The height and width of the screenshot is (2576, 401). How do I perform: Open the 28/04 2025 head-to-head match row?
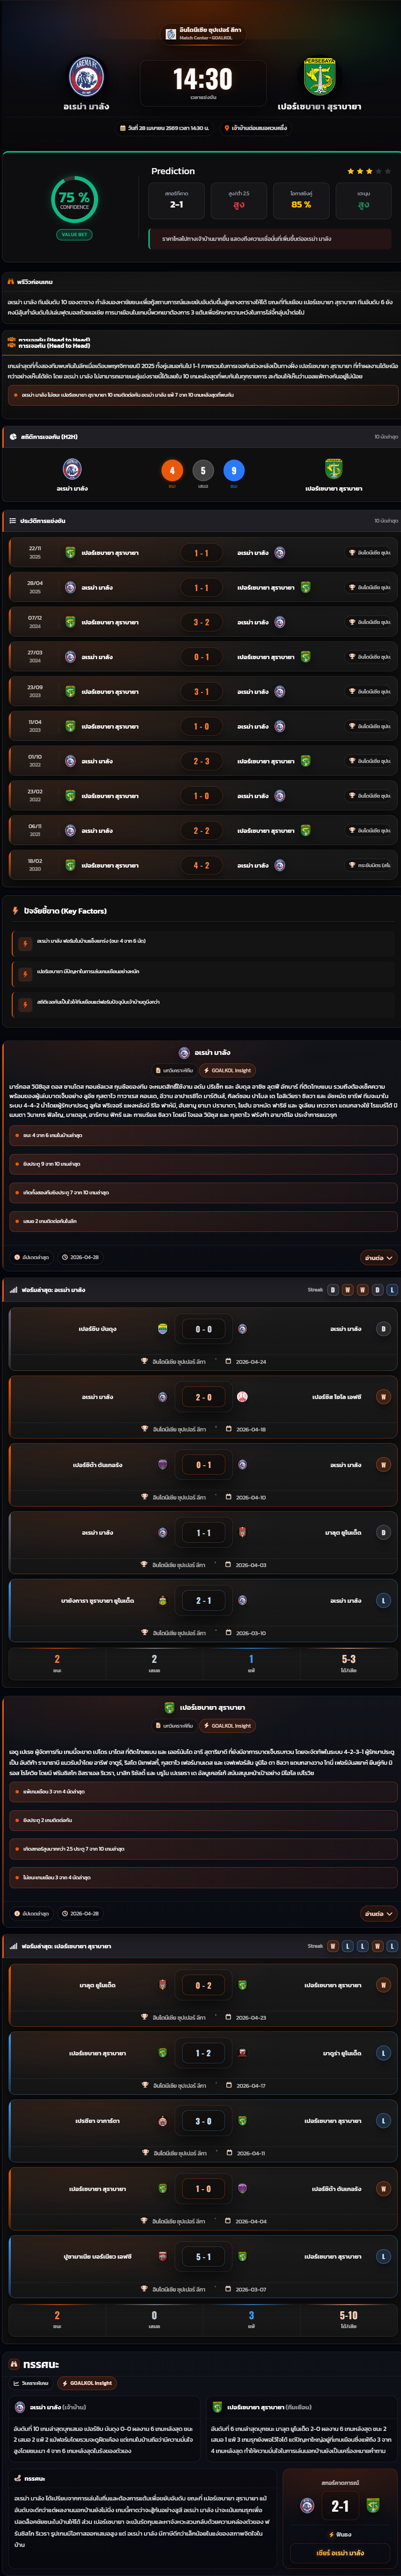pos(200,588)
